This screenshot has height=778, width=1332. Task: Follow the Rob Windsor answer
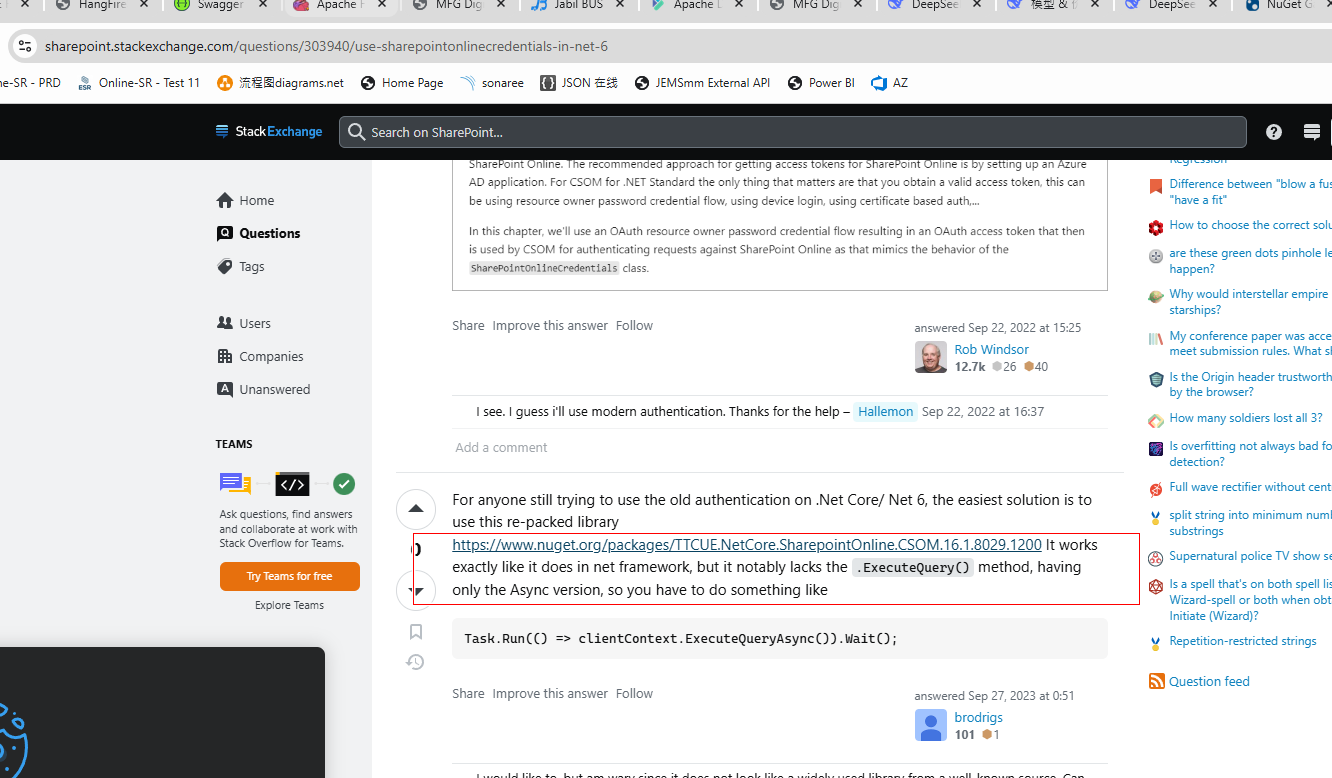click(x=634, y=325)
